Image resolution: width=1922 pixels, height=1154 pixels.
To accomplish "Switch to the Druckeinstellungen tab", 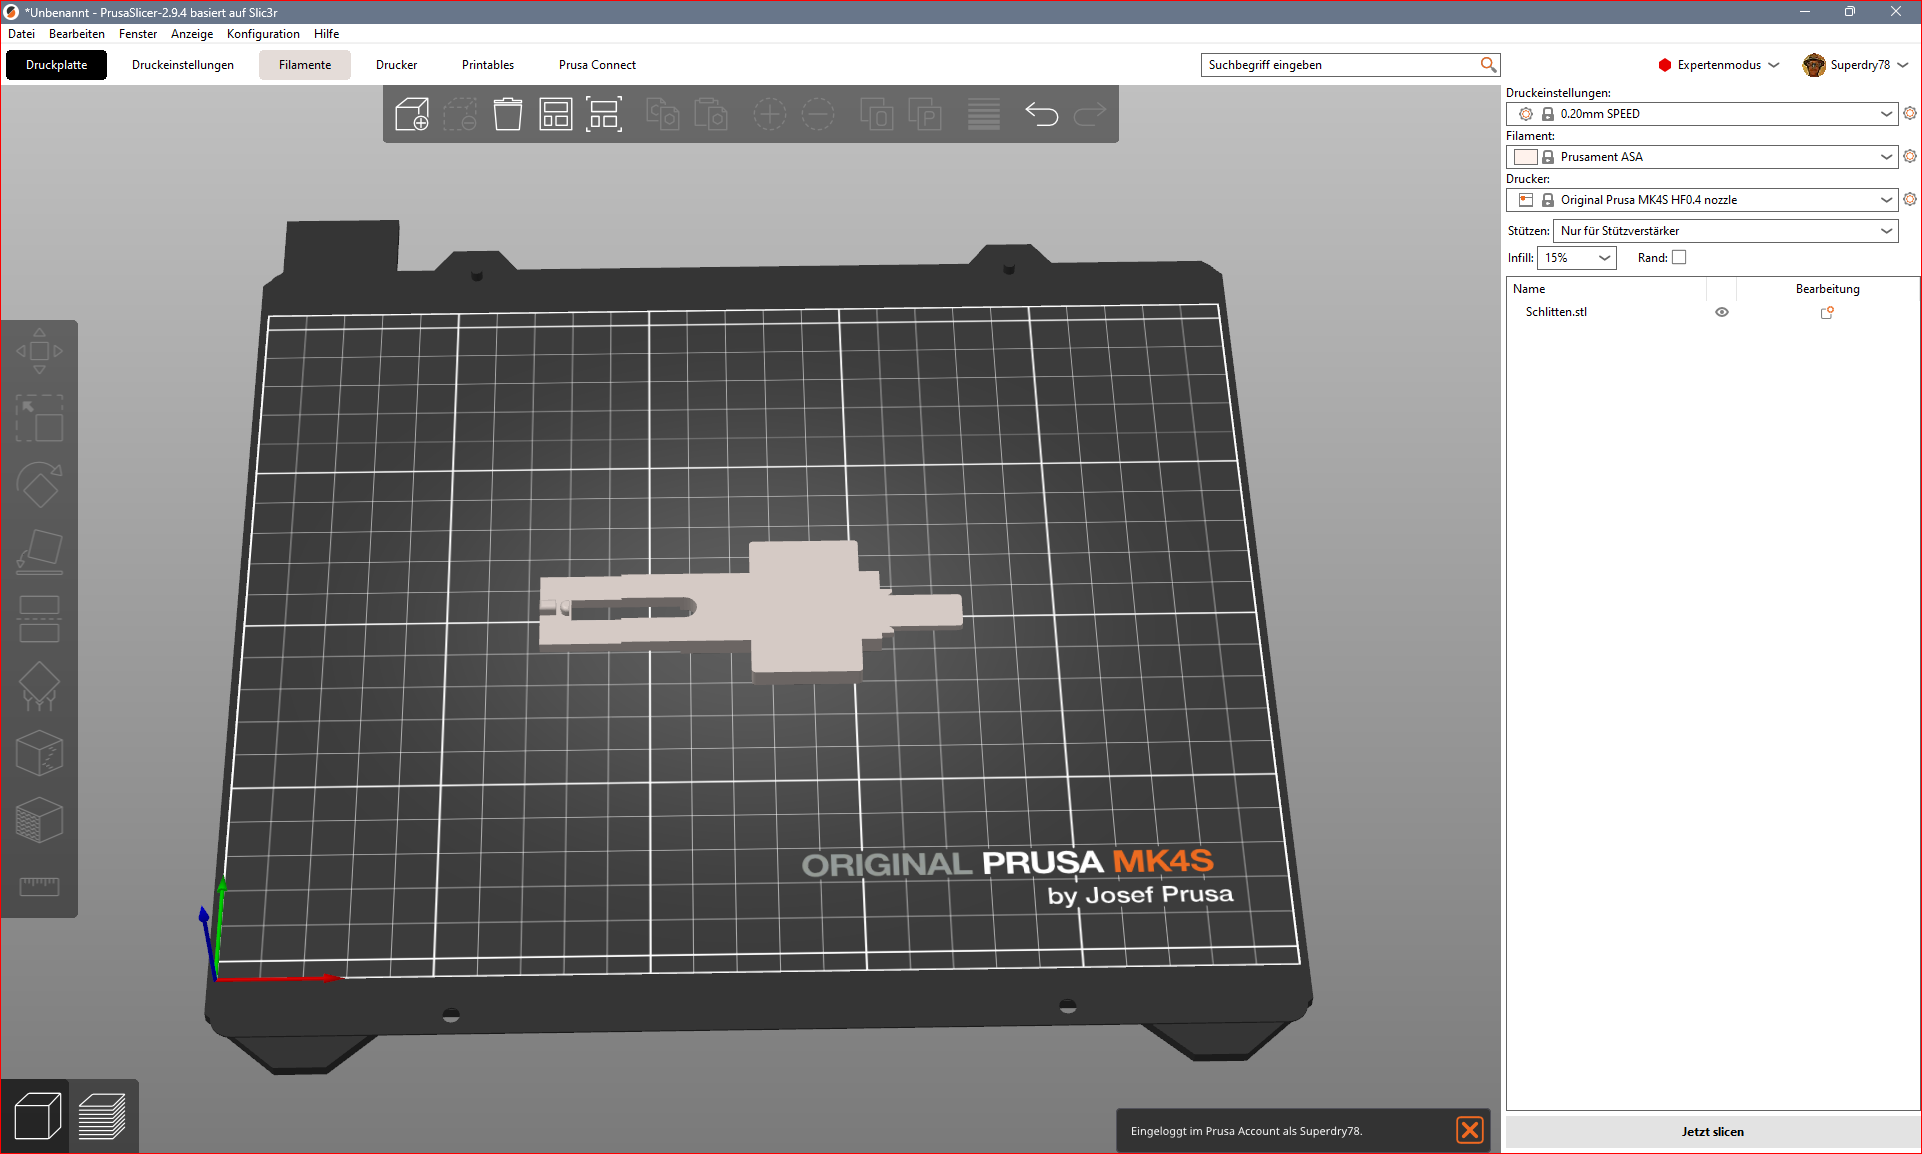I will (x=183, y=65).
